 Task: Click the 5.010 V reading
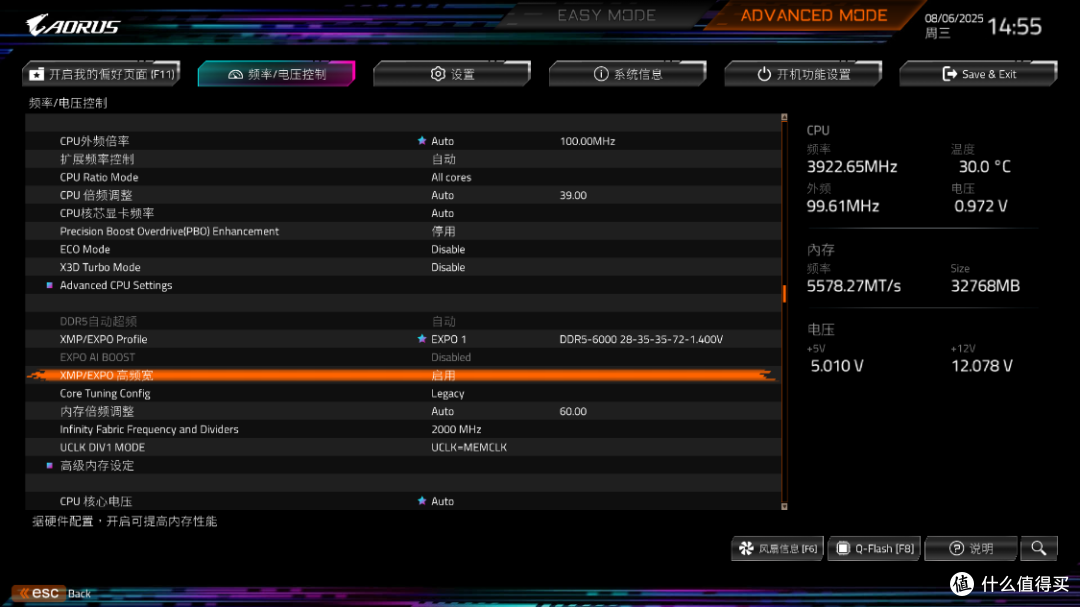pyautogui.click(x=837, y=366)
